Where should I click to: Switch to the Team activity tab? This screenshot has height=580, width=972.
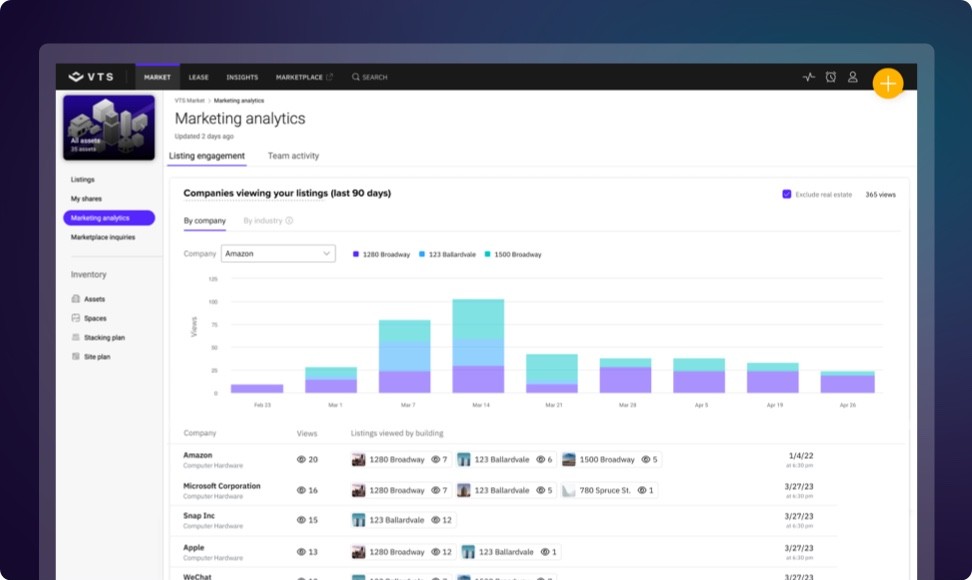coord(293,156)
